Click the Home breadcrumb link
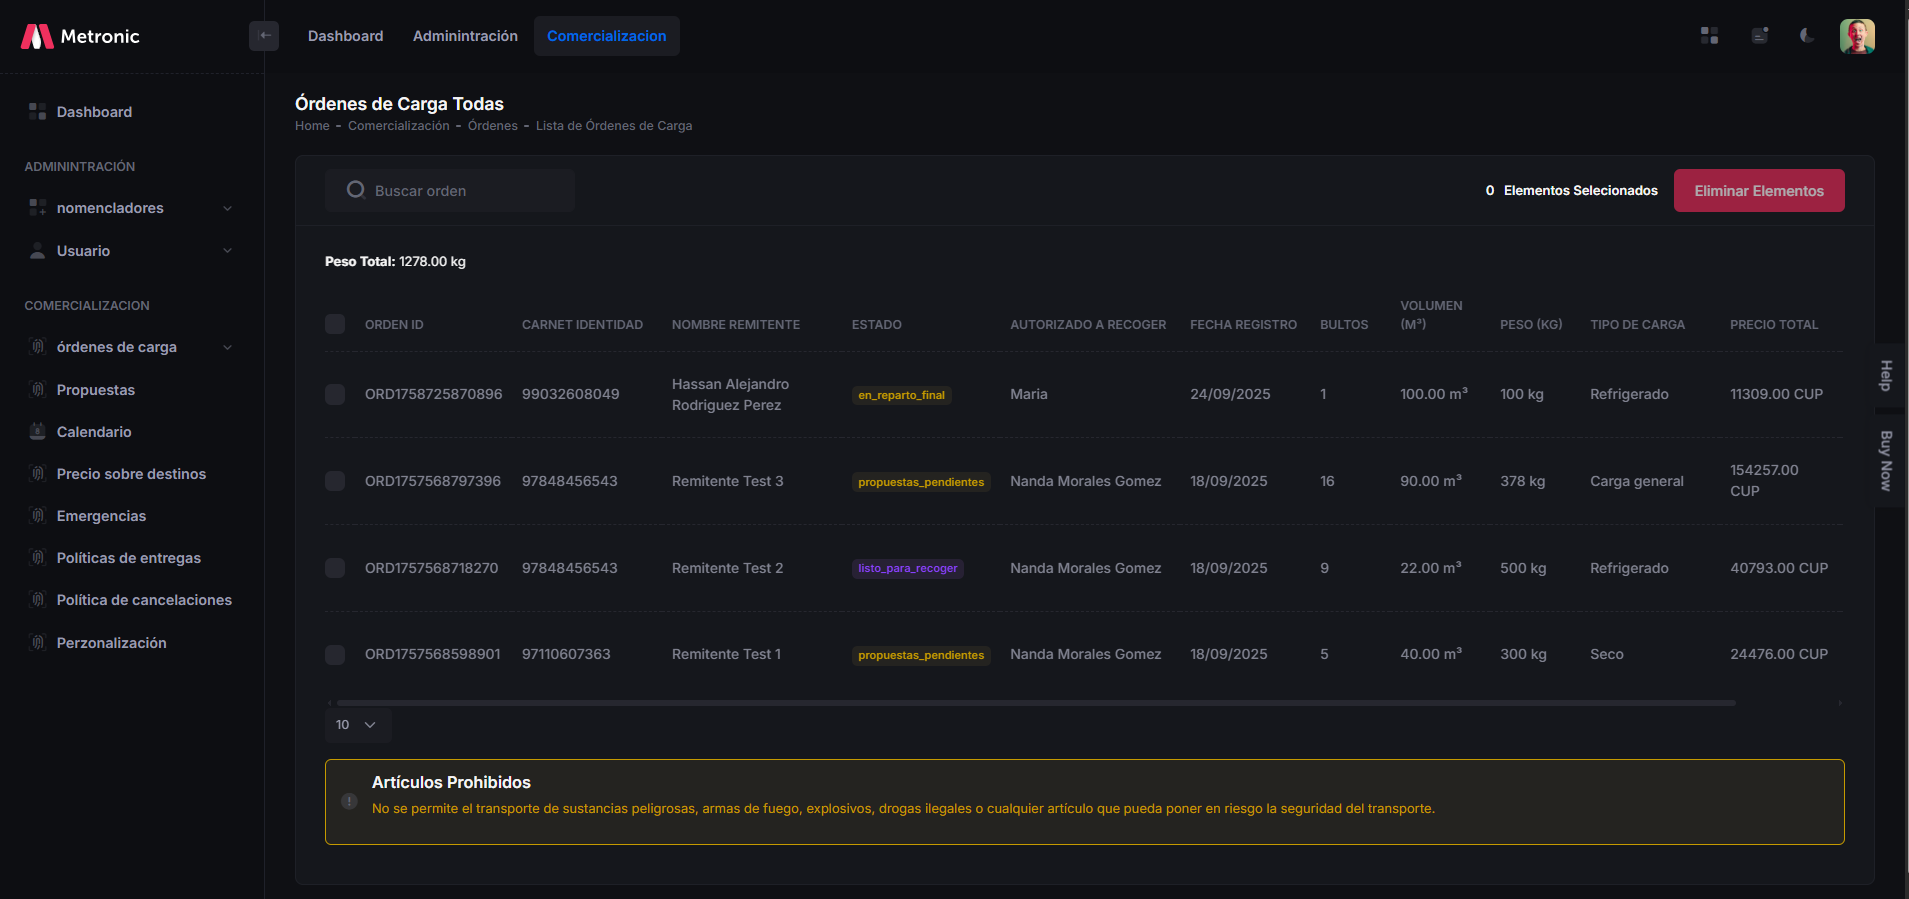Image resolution: width=1909 pixels, height=899 pixels. point(312,126)
